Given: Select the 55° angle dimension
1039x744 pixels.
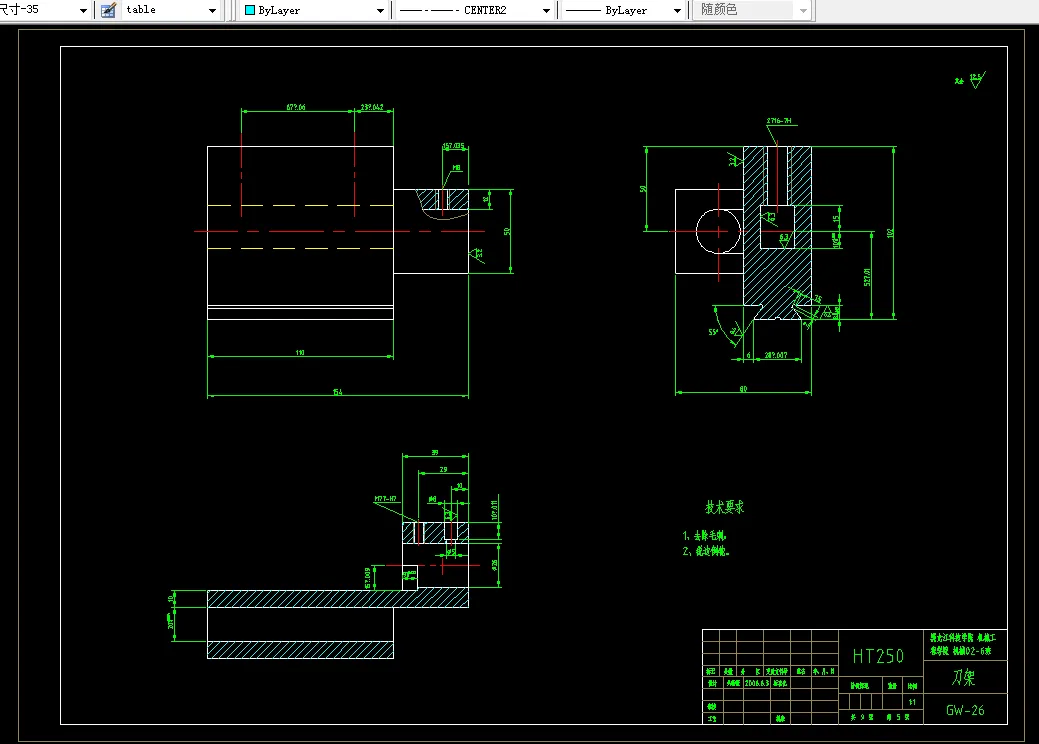Looking at the screenshot, I should pos(713,332).
